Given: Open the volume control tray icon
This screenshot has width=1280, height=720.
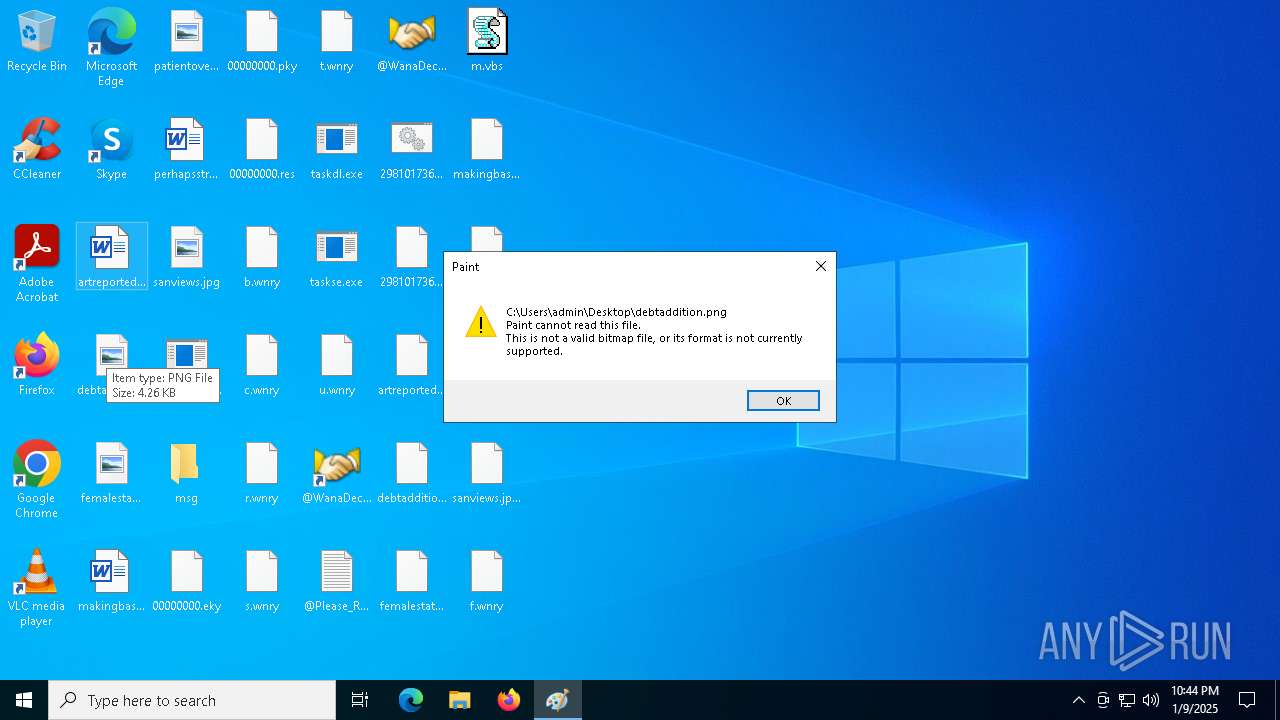Looking at the screenshot, I should pos(1151,700).
